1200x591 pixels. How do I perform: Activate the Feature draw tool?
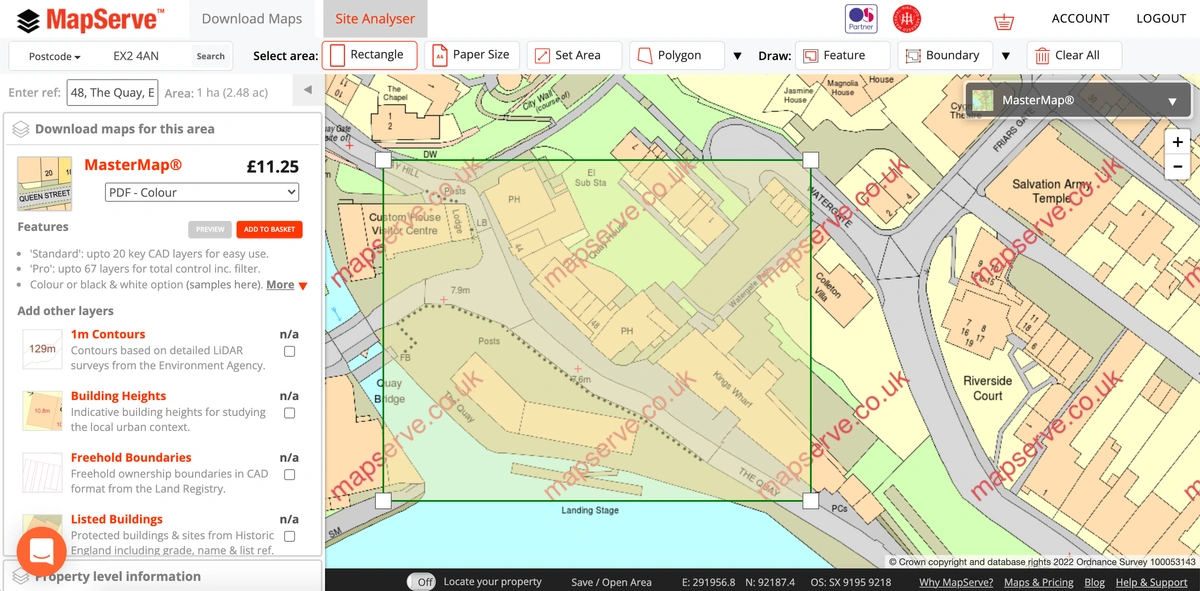tap(843, 55)
